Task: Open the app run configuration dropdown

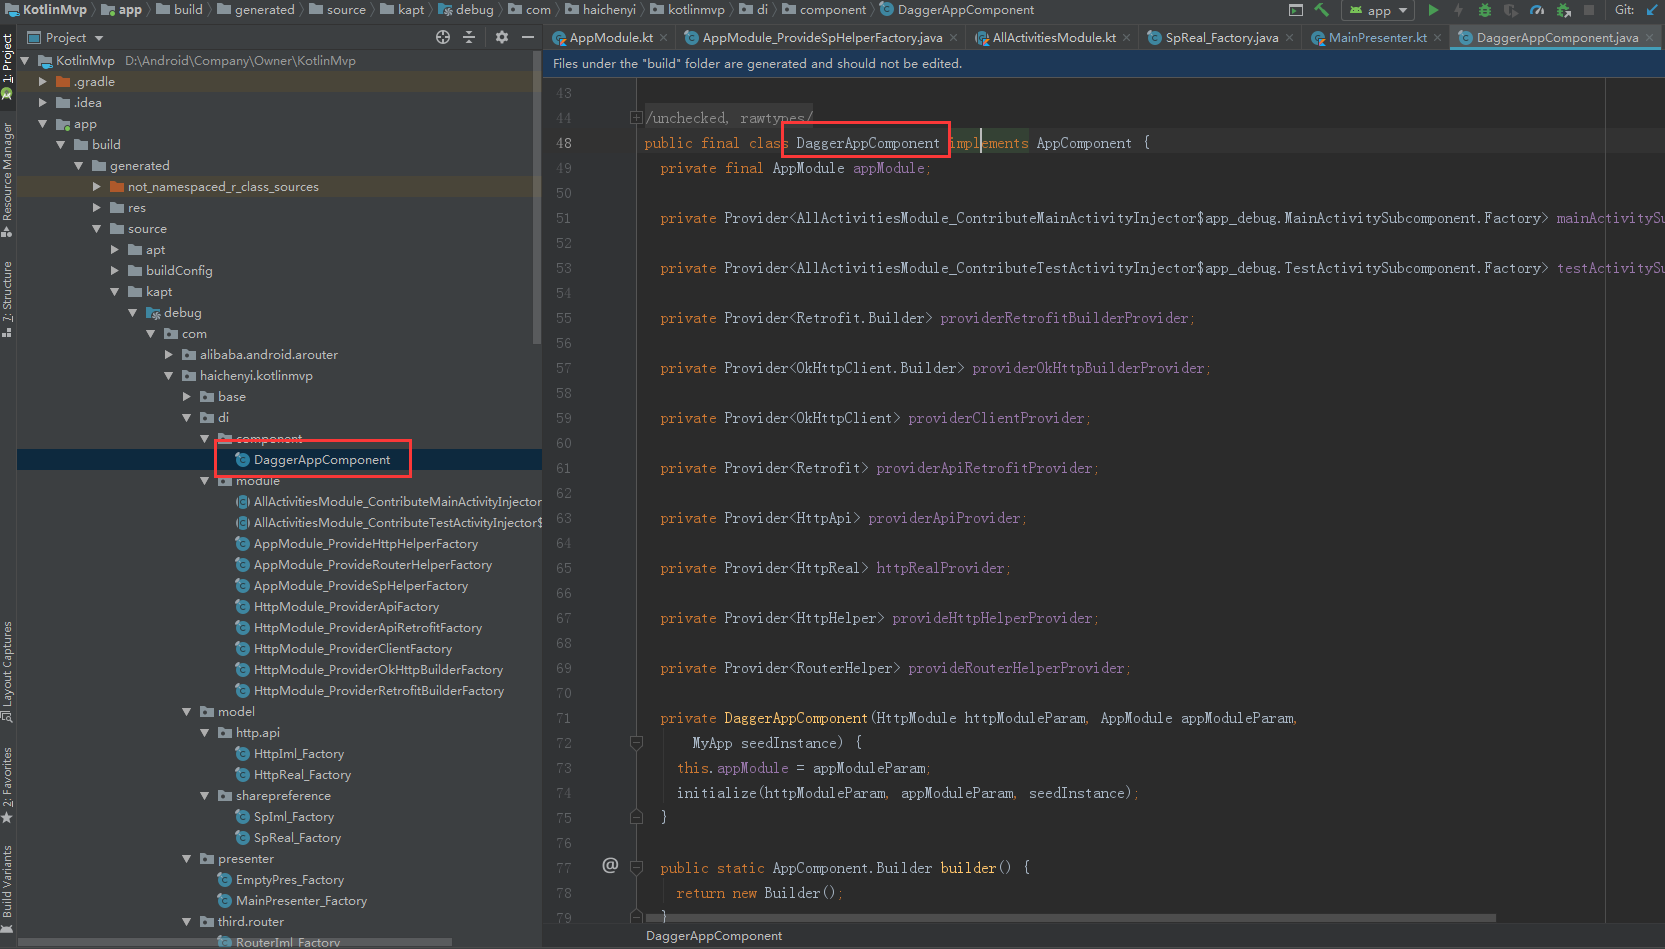Action: pos(1377,10)
